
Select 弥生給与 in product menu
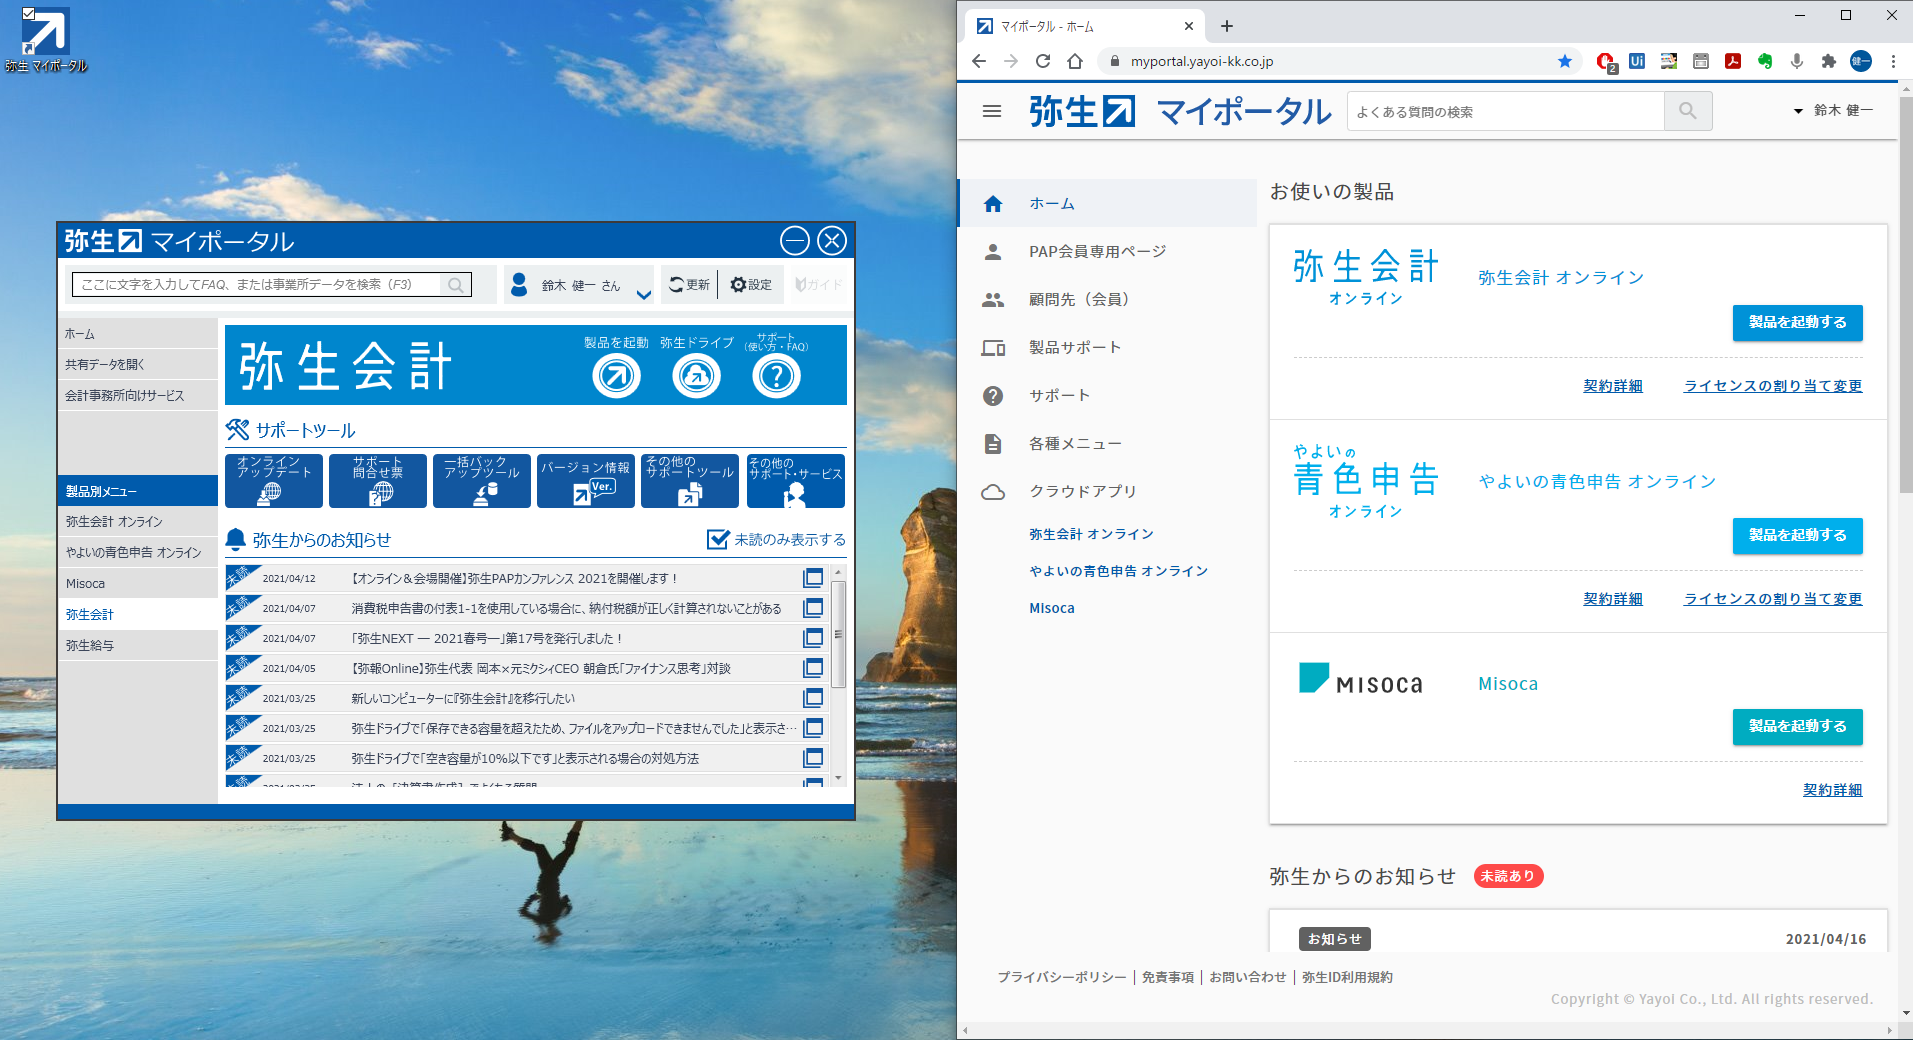click(x=90, y=645)
